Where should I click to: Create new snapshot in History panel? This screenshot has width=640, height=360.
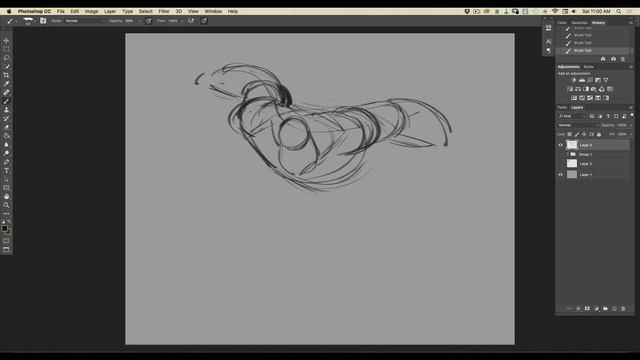tap(613, 59)
